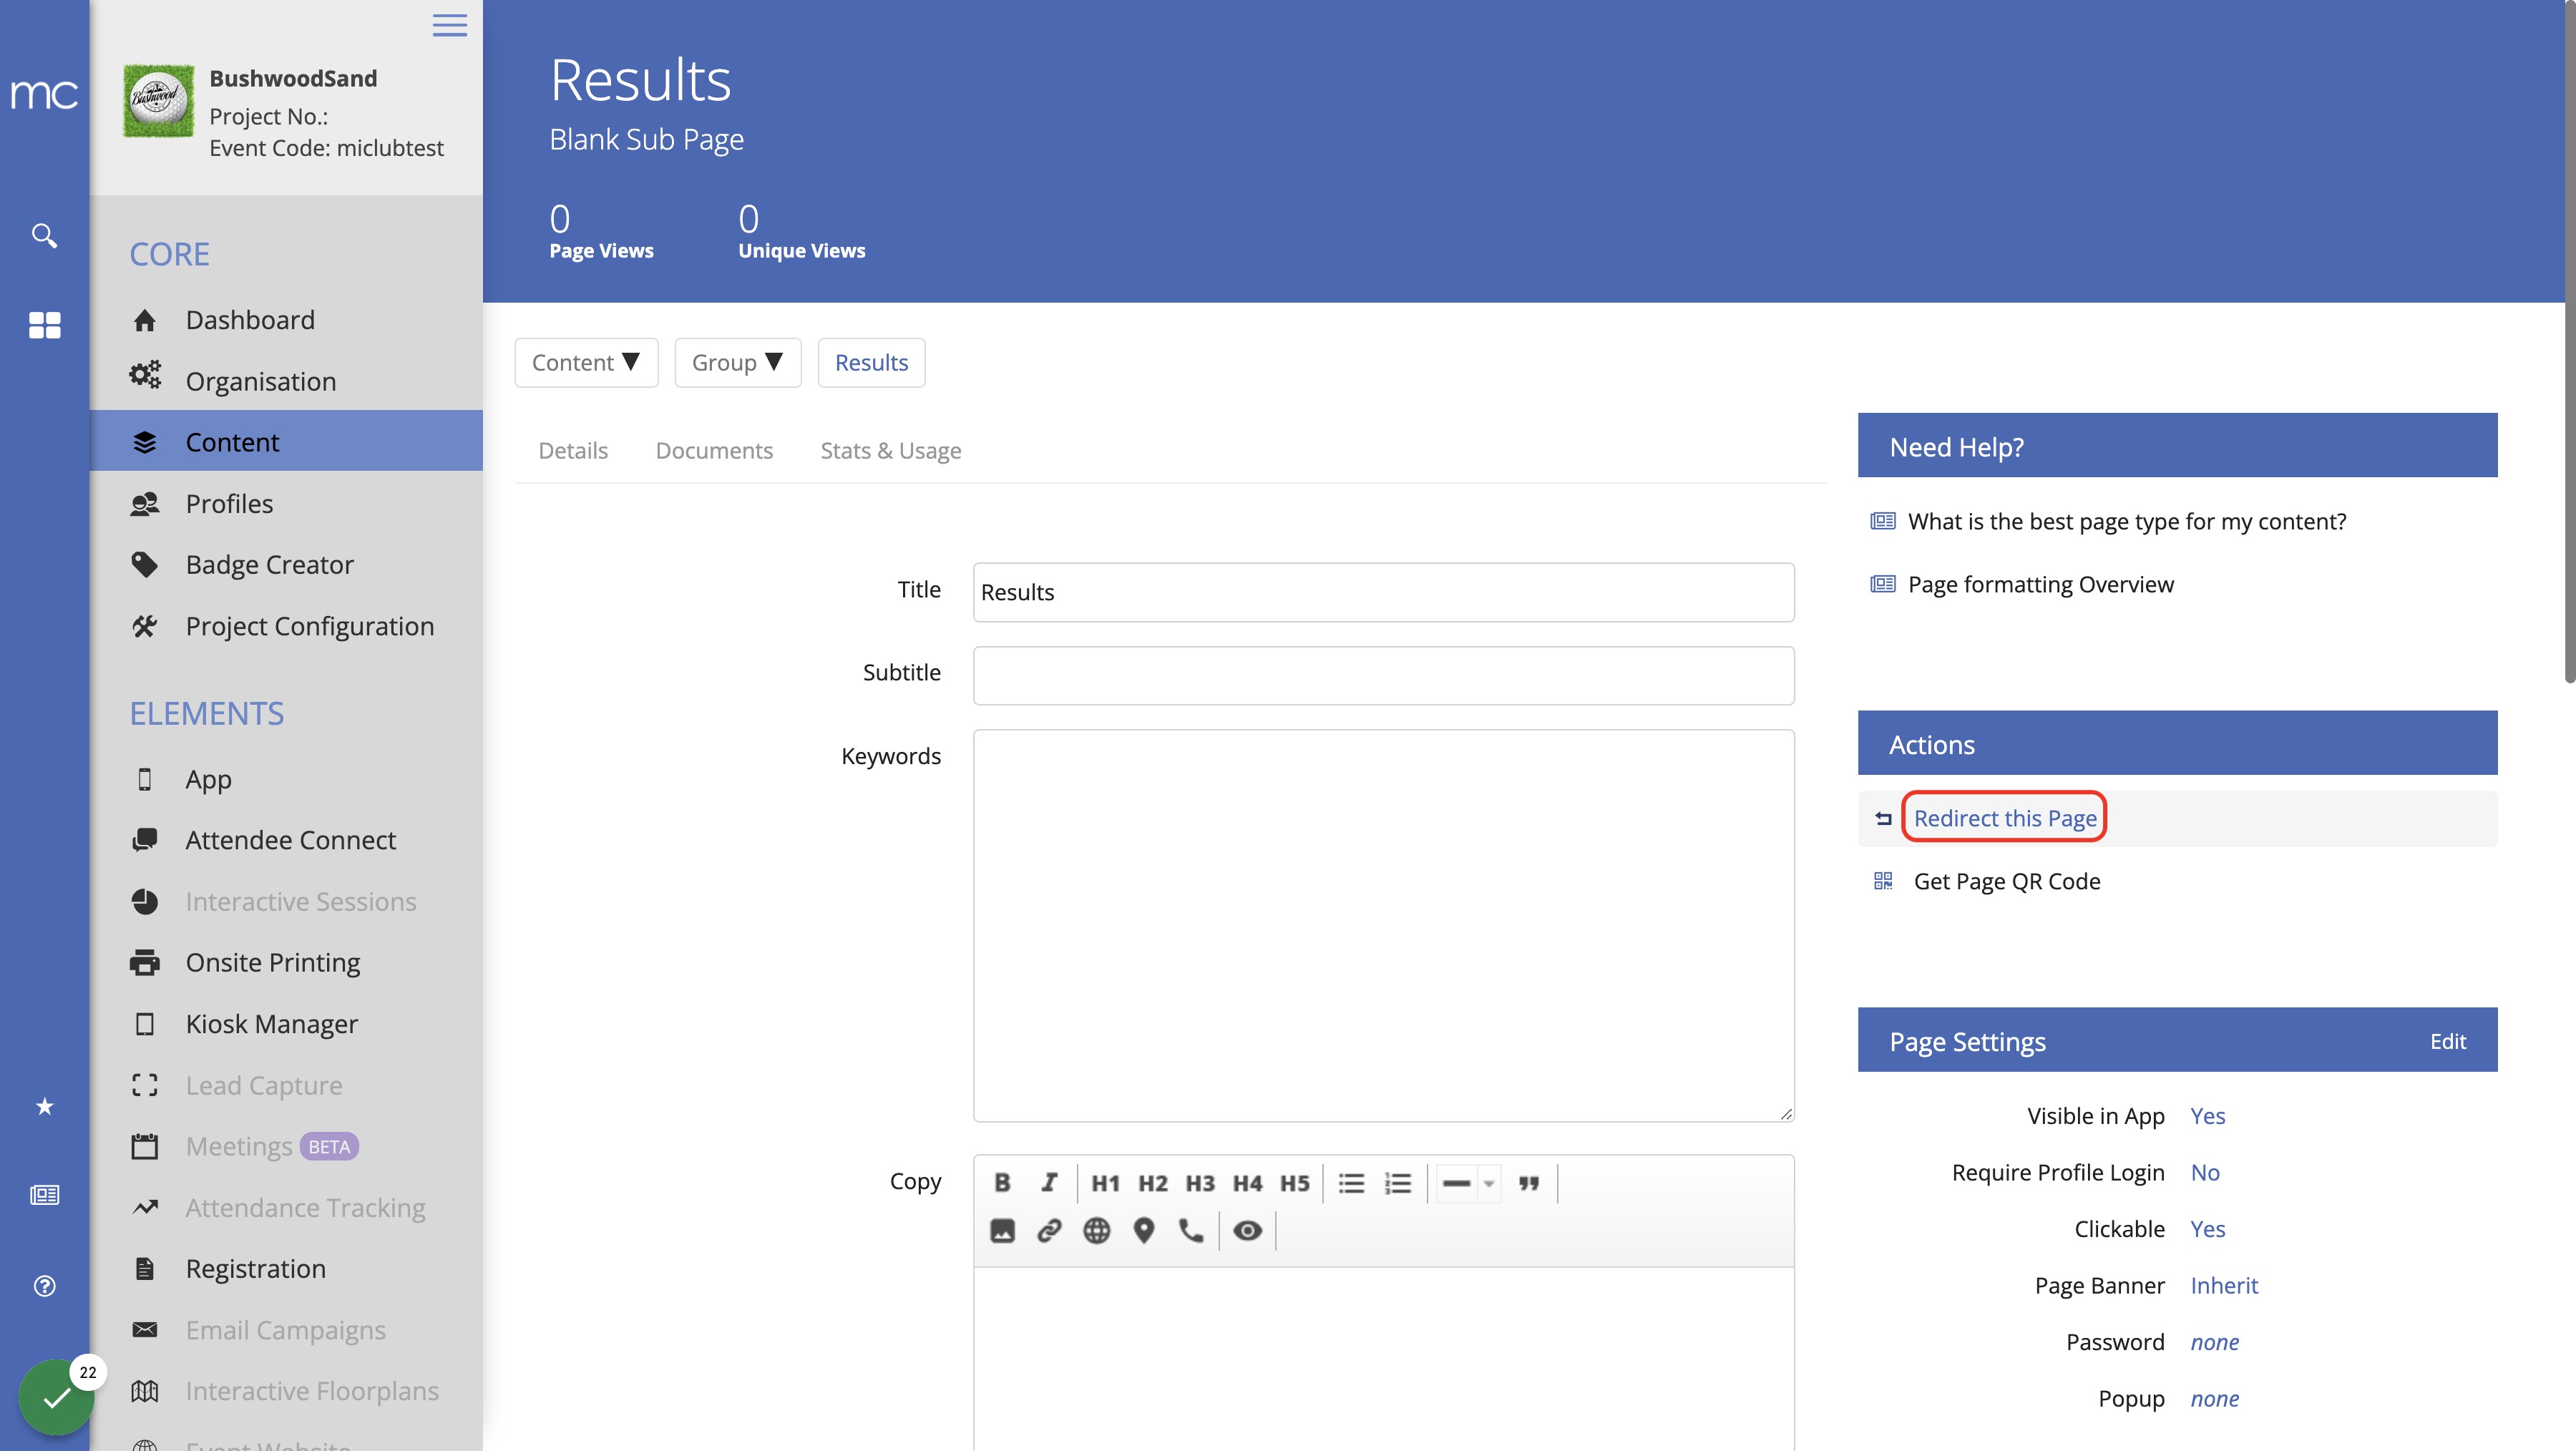Viewport: 2576px width, 1451px height.
Task: Open the apps grid icon in left rail
Action: click(44, 325)
